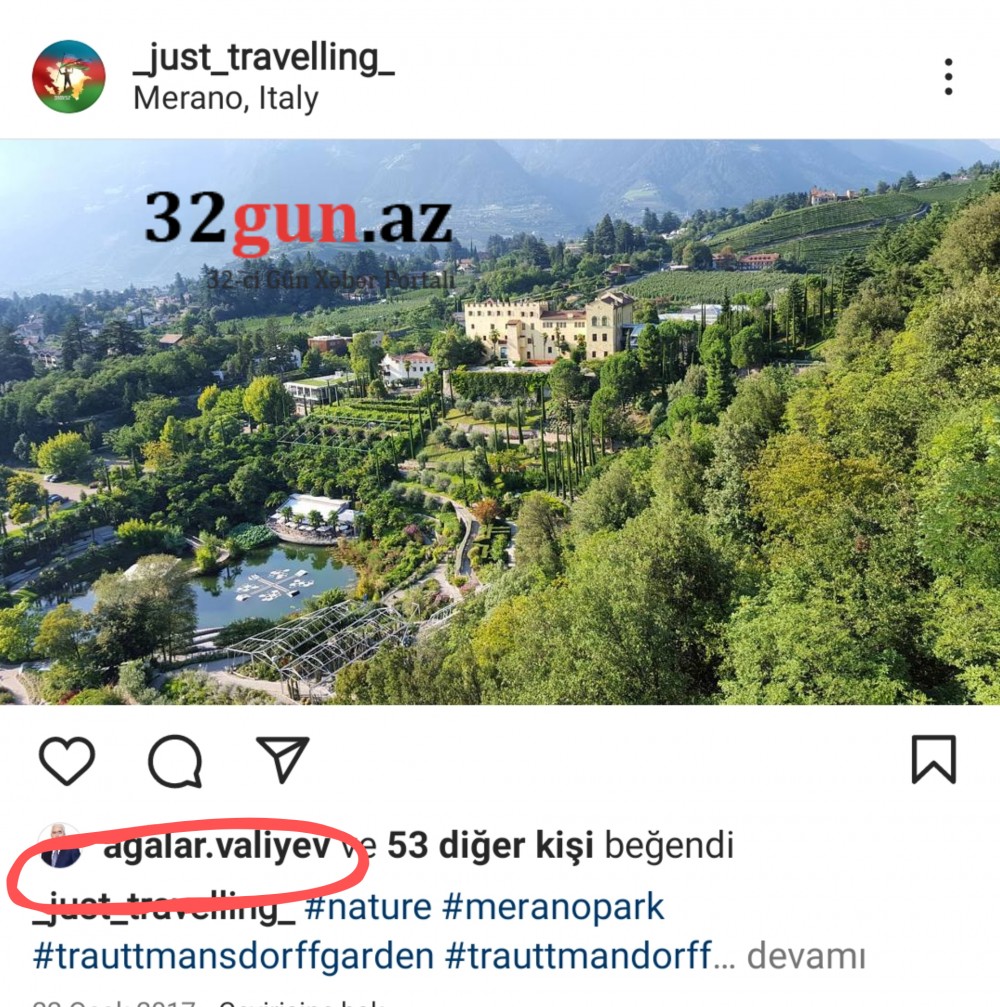Save the post with the bookmark icon
The height and width of the screenshot is (1007, 1000).
(934, 759)
